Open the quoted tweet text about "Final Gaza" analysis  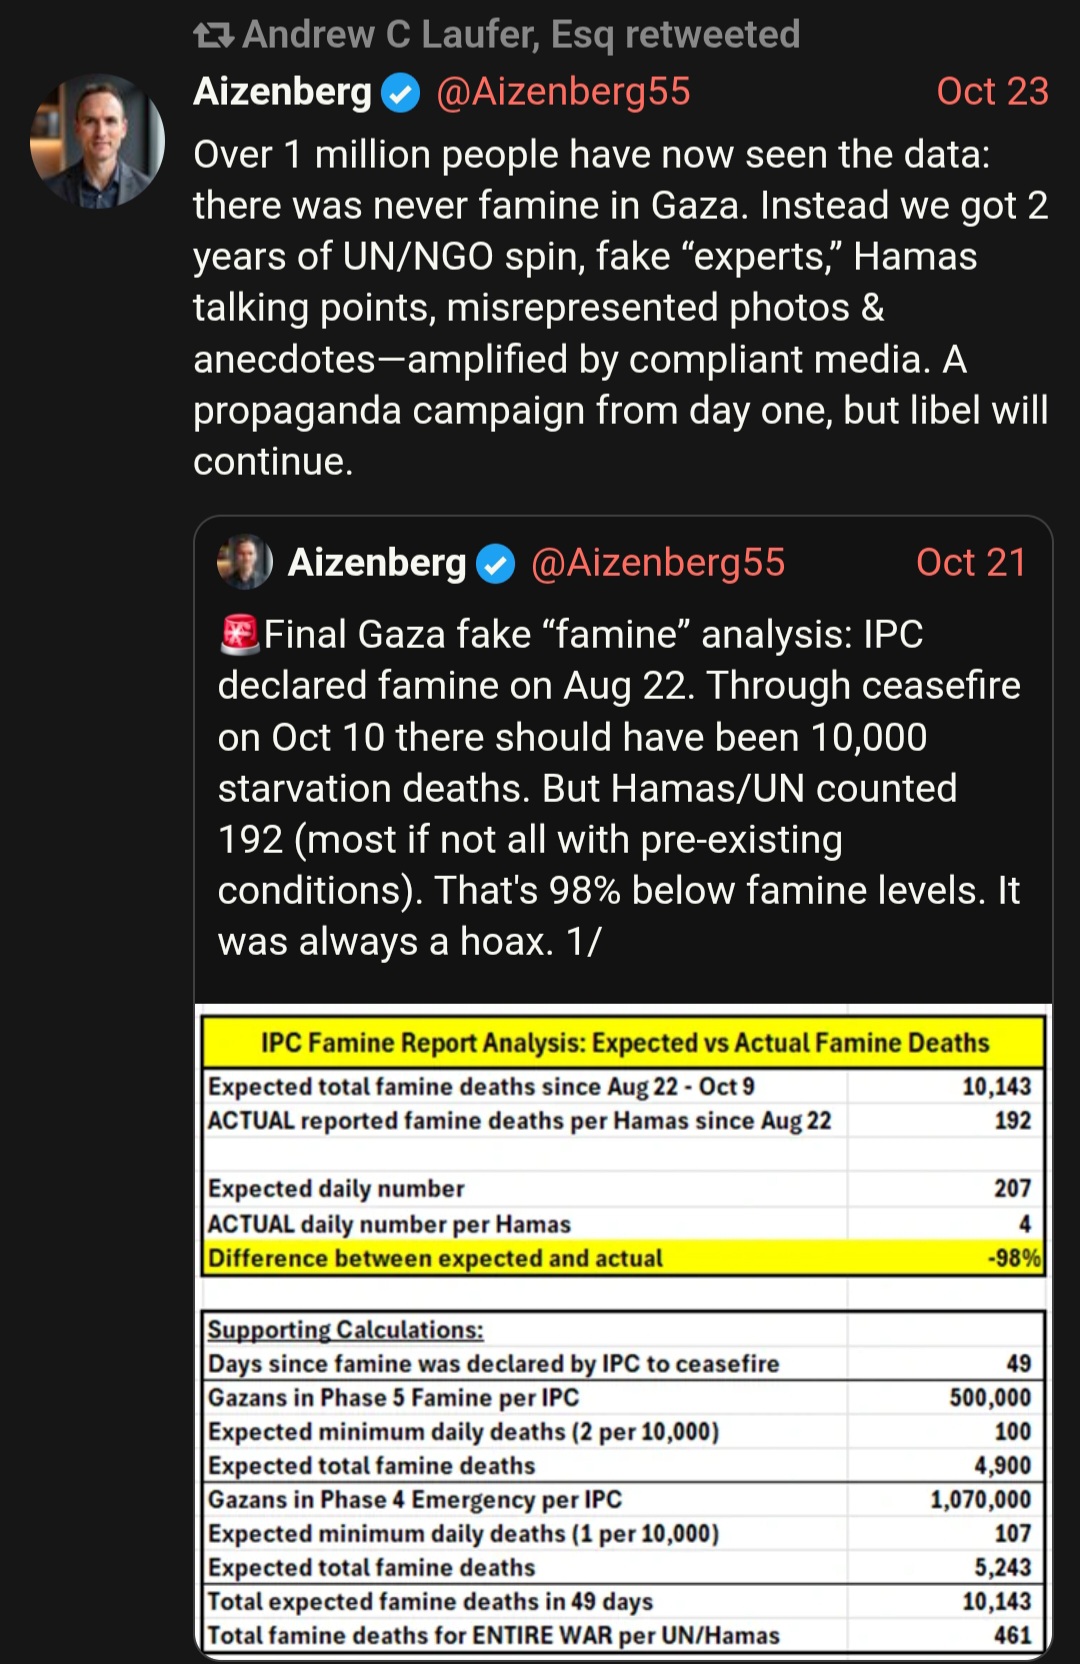point(620,788)
